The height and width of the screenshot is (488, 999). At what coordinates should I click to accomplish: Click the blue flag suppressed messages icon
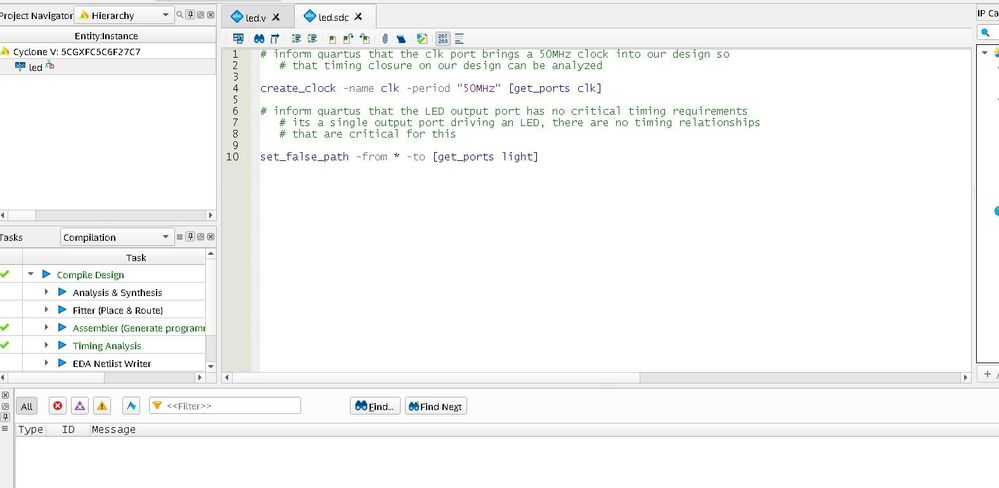point(130,406)
